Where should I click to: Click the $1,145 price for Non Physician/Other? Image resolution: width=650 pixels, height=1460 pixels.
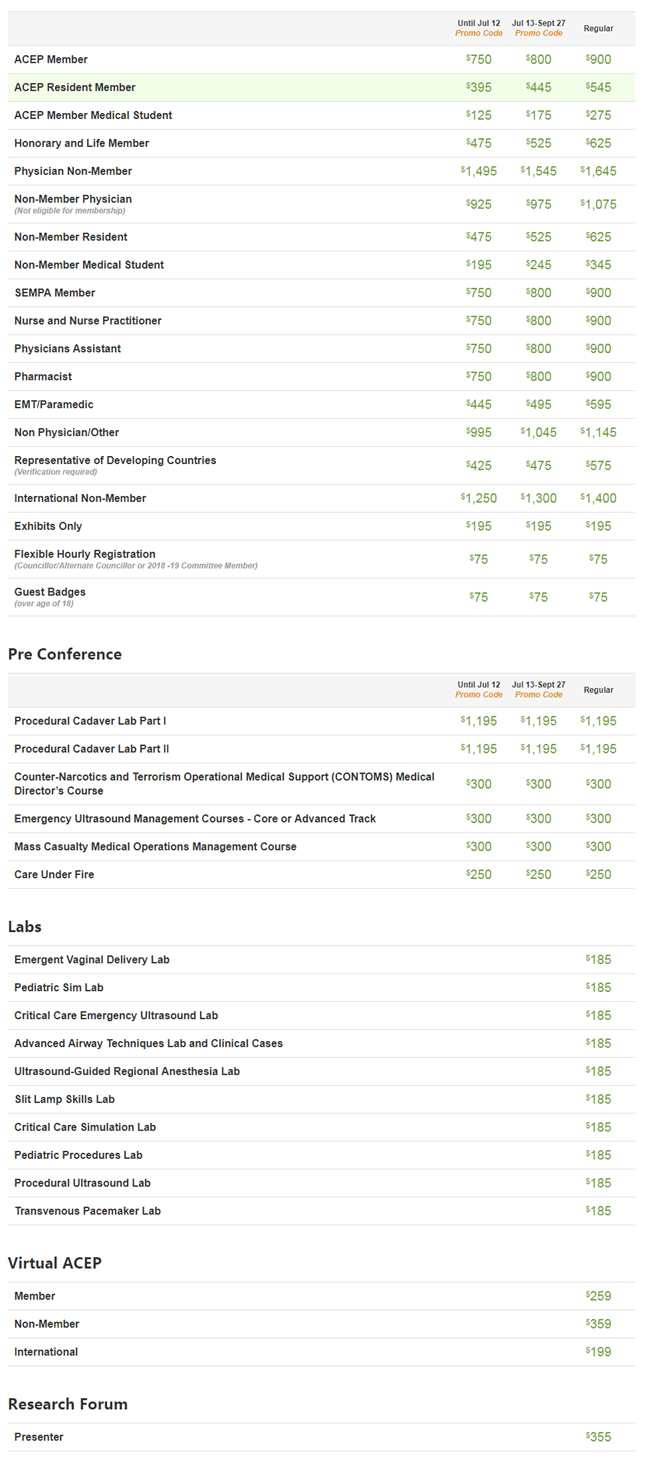click(598, 434)
